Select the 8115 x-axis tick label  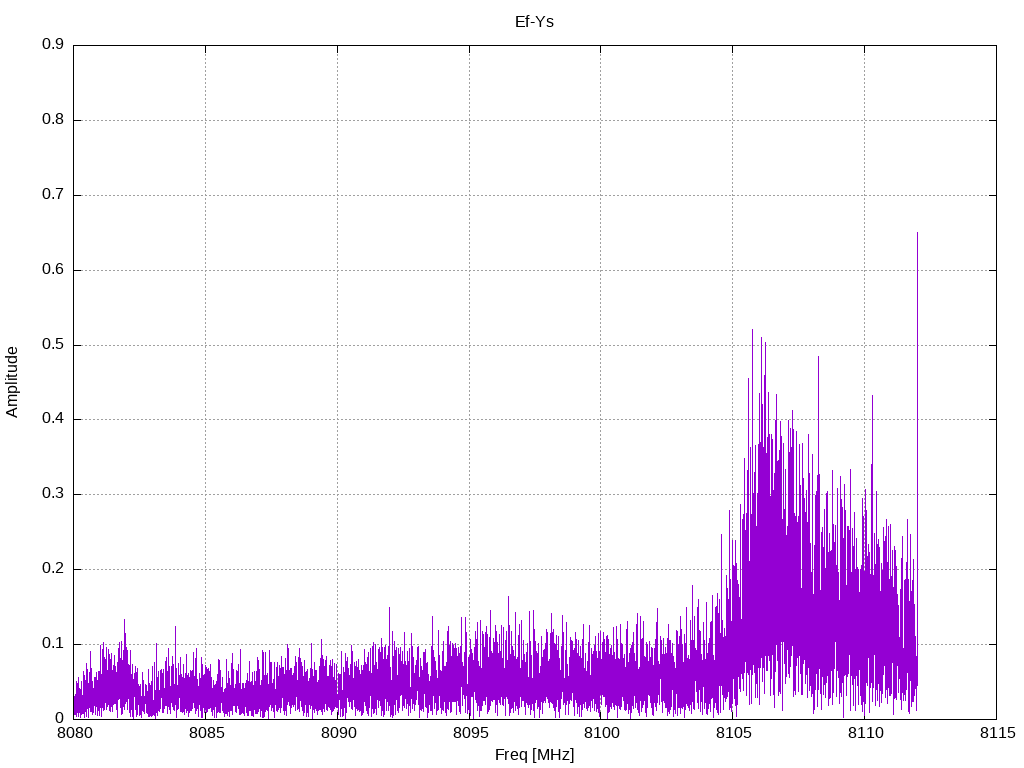996,734
